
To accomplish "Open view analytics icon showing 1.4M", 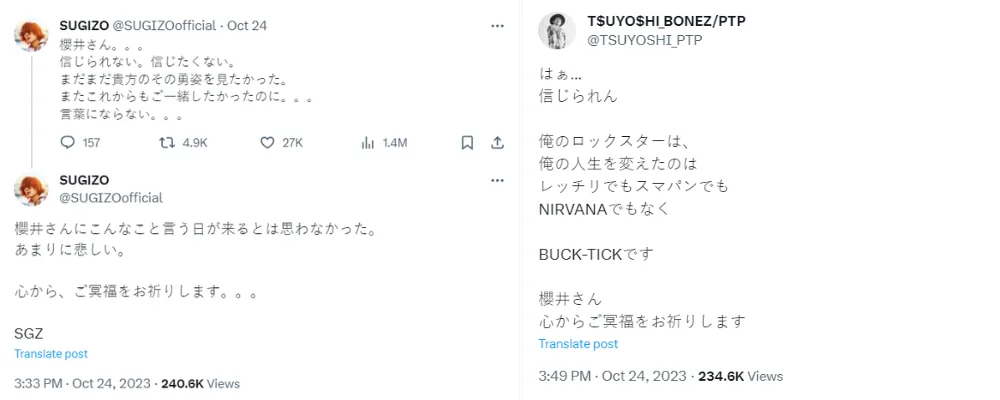I will tap(366, 143).
